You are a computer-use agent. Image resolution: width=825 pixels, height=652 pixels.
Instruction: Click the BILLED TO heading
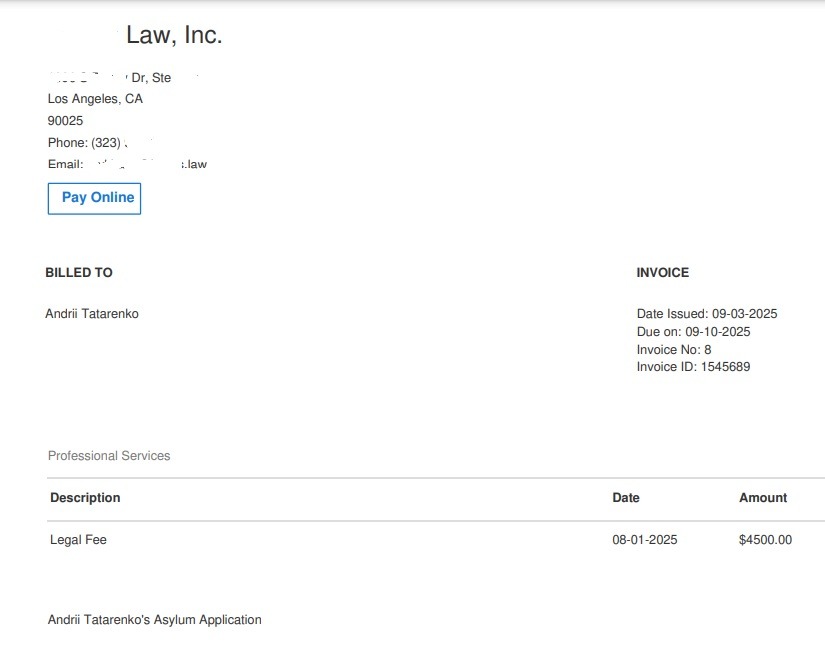(79, 273)
